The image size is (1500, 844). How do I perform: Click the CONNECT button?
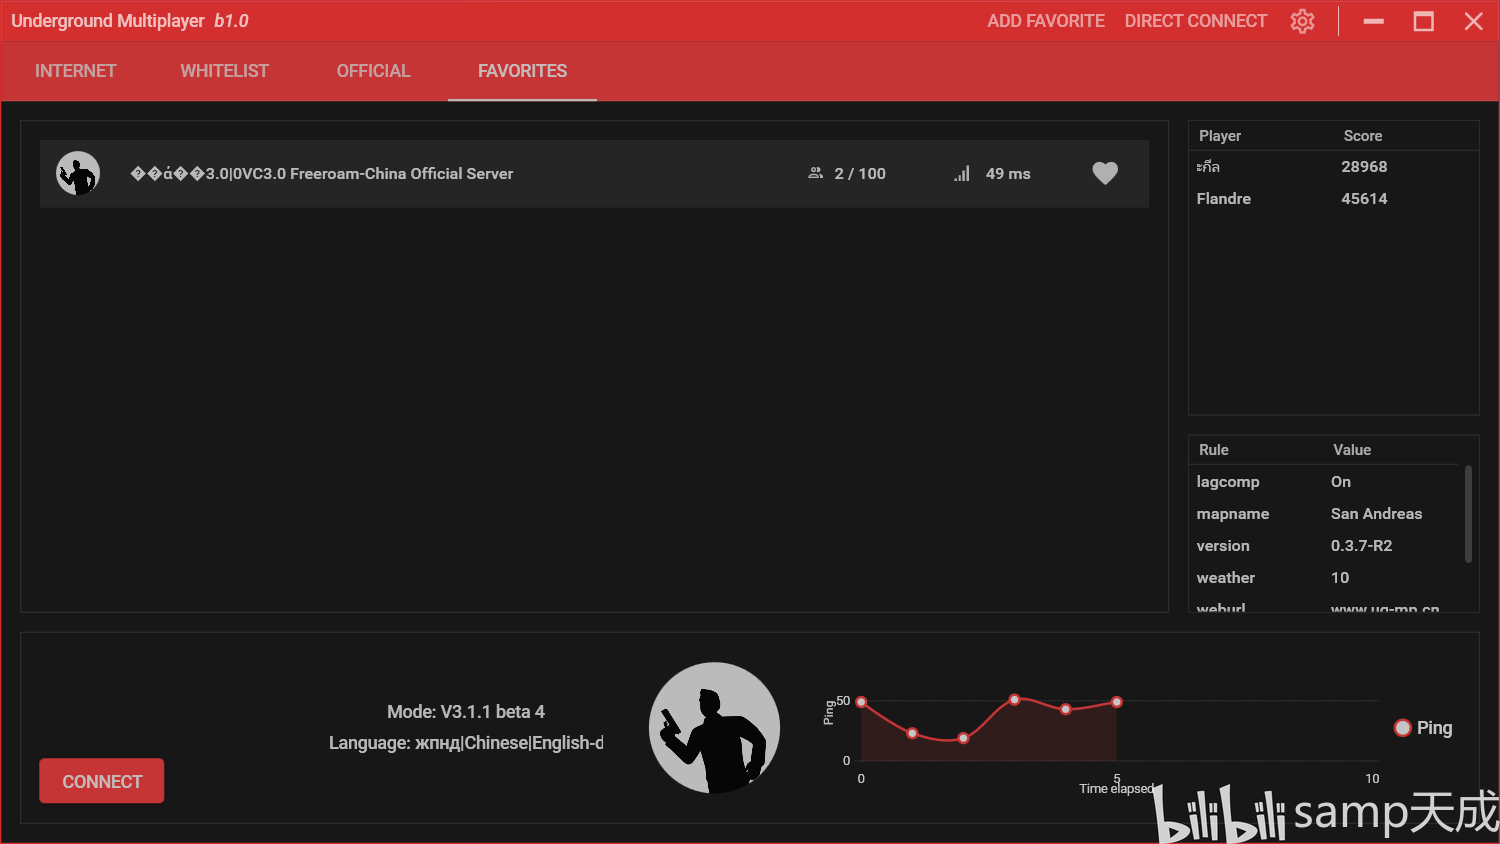coord(101,781)
